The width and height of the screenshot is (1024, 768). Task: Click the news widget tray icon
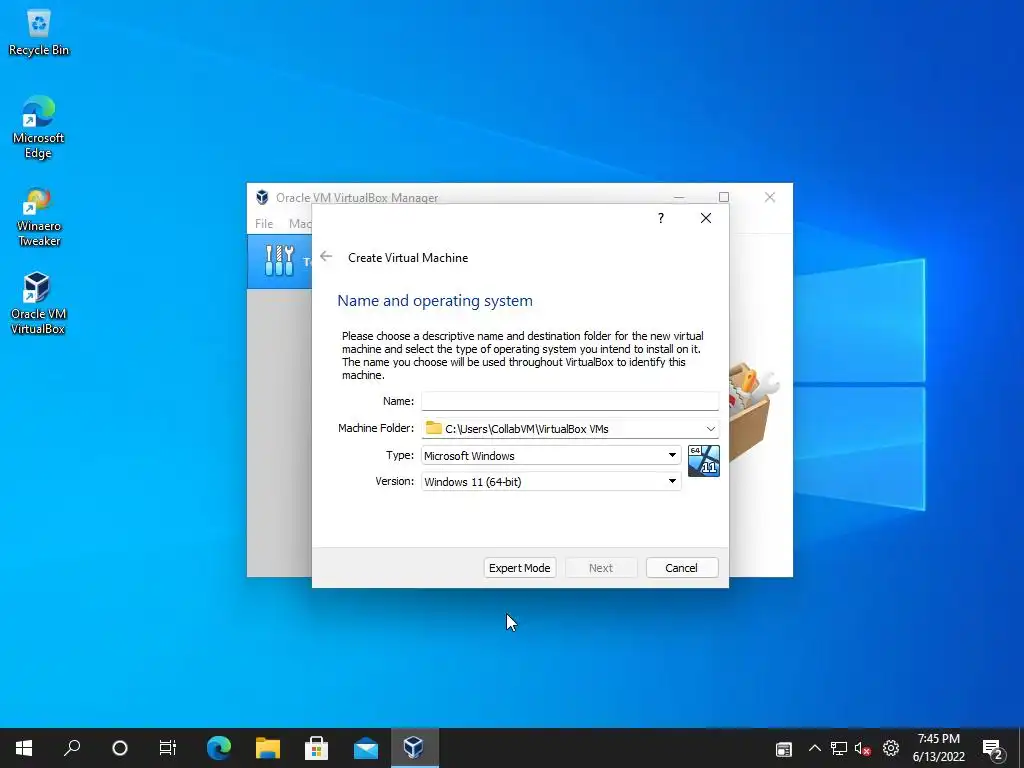click(784, 749)
